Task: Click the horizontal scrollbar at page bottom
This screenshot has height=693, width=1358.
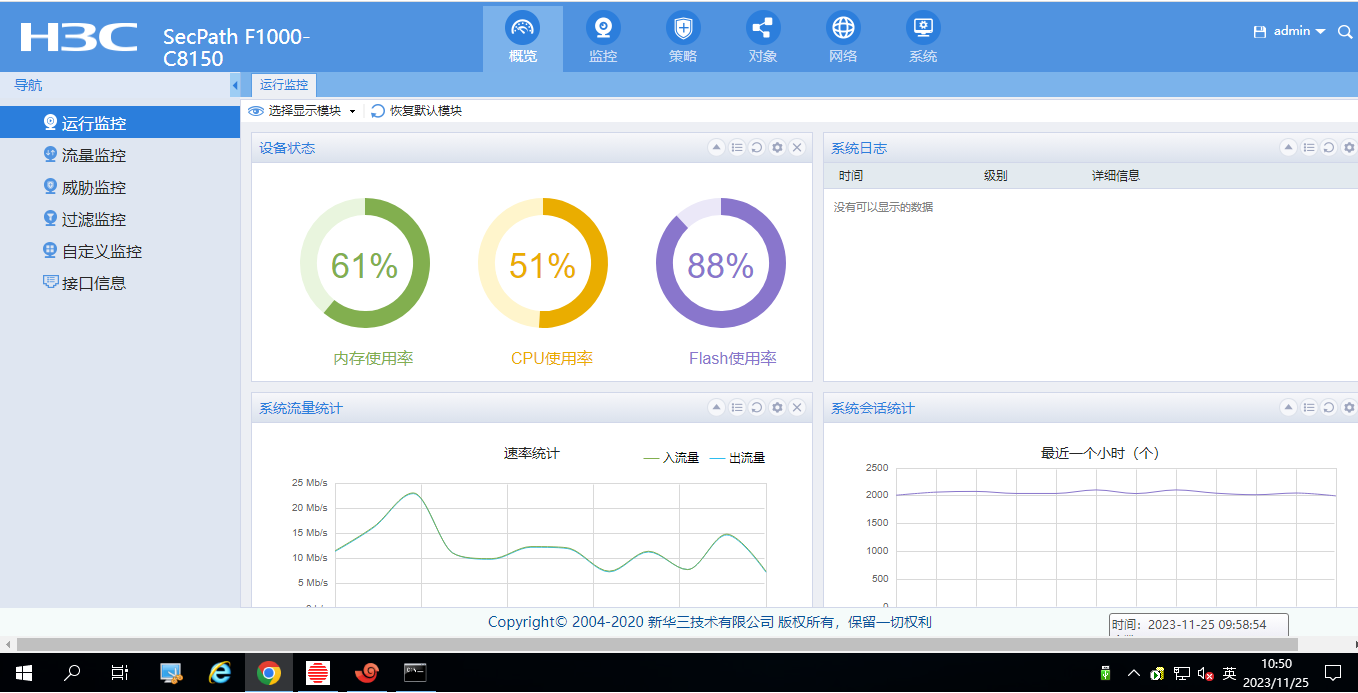Action: tap(600, 645)
